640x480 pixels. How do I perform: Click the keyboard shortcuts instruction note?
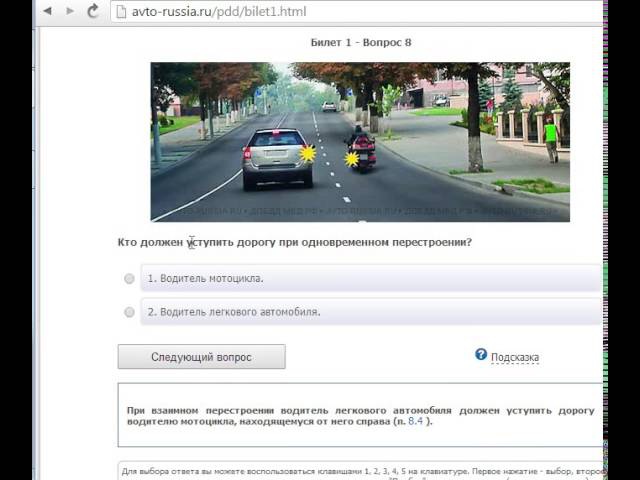(360, 471)
